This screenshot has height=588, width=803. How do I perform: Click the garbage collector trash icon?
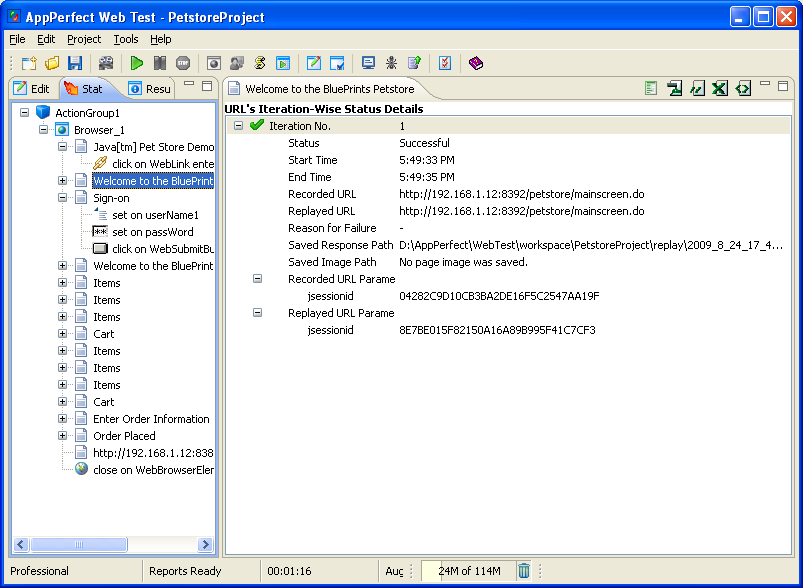pos(524,571)
